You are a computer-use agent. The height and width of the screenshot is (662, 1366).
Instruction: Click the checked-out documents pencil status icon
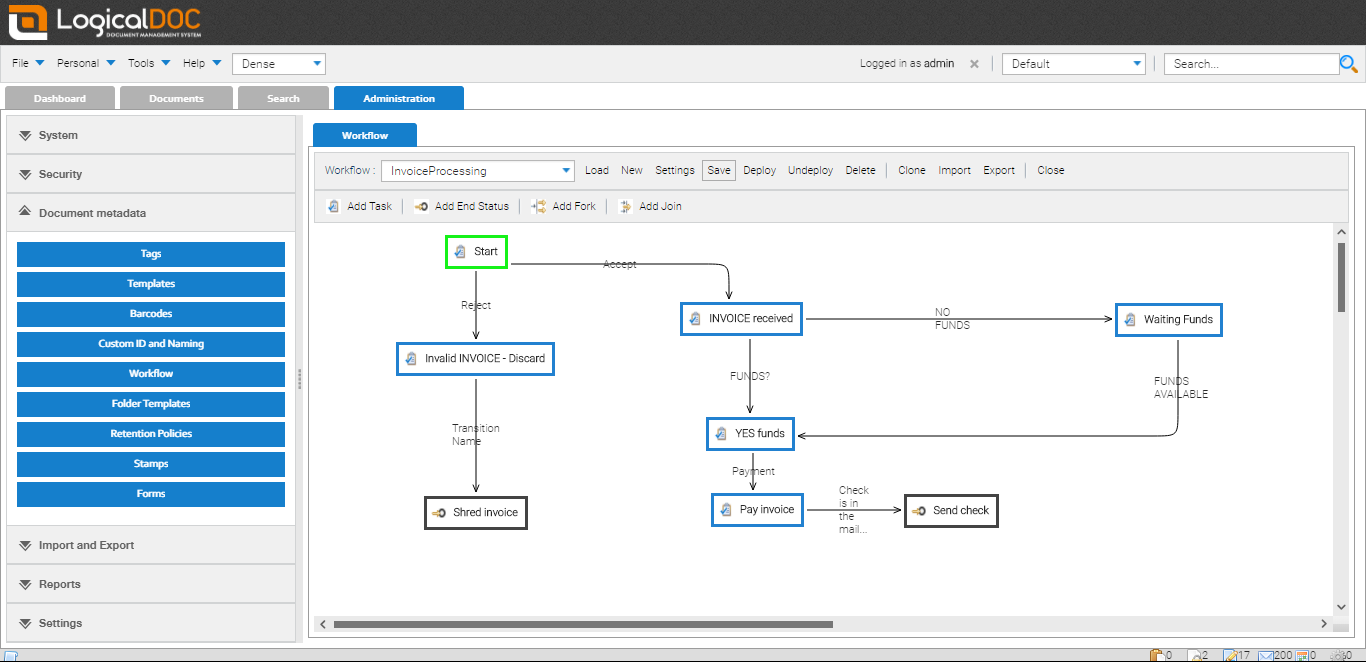[x=1232, y=655]
